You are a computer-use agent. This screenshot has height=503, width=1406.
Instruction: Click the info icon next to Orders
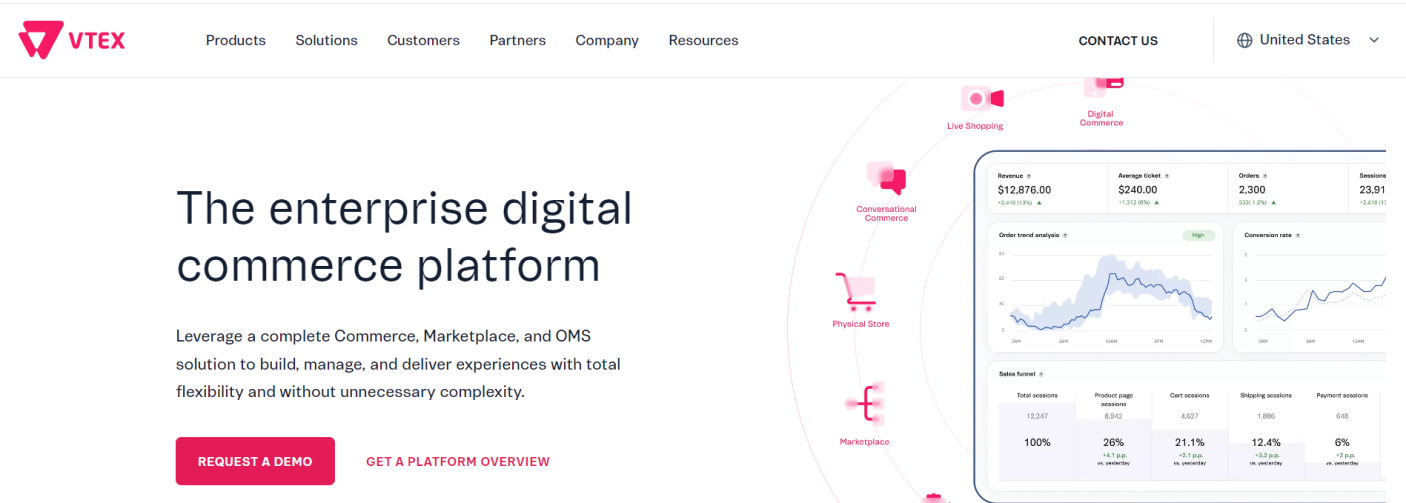click(x=1265, y=175)
